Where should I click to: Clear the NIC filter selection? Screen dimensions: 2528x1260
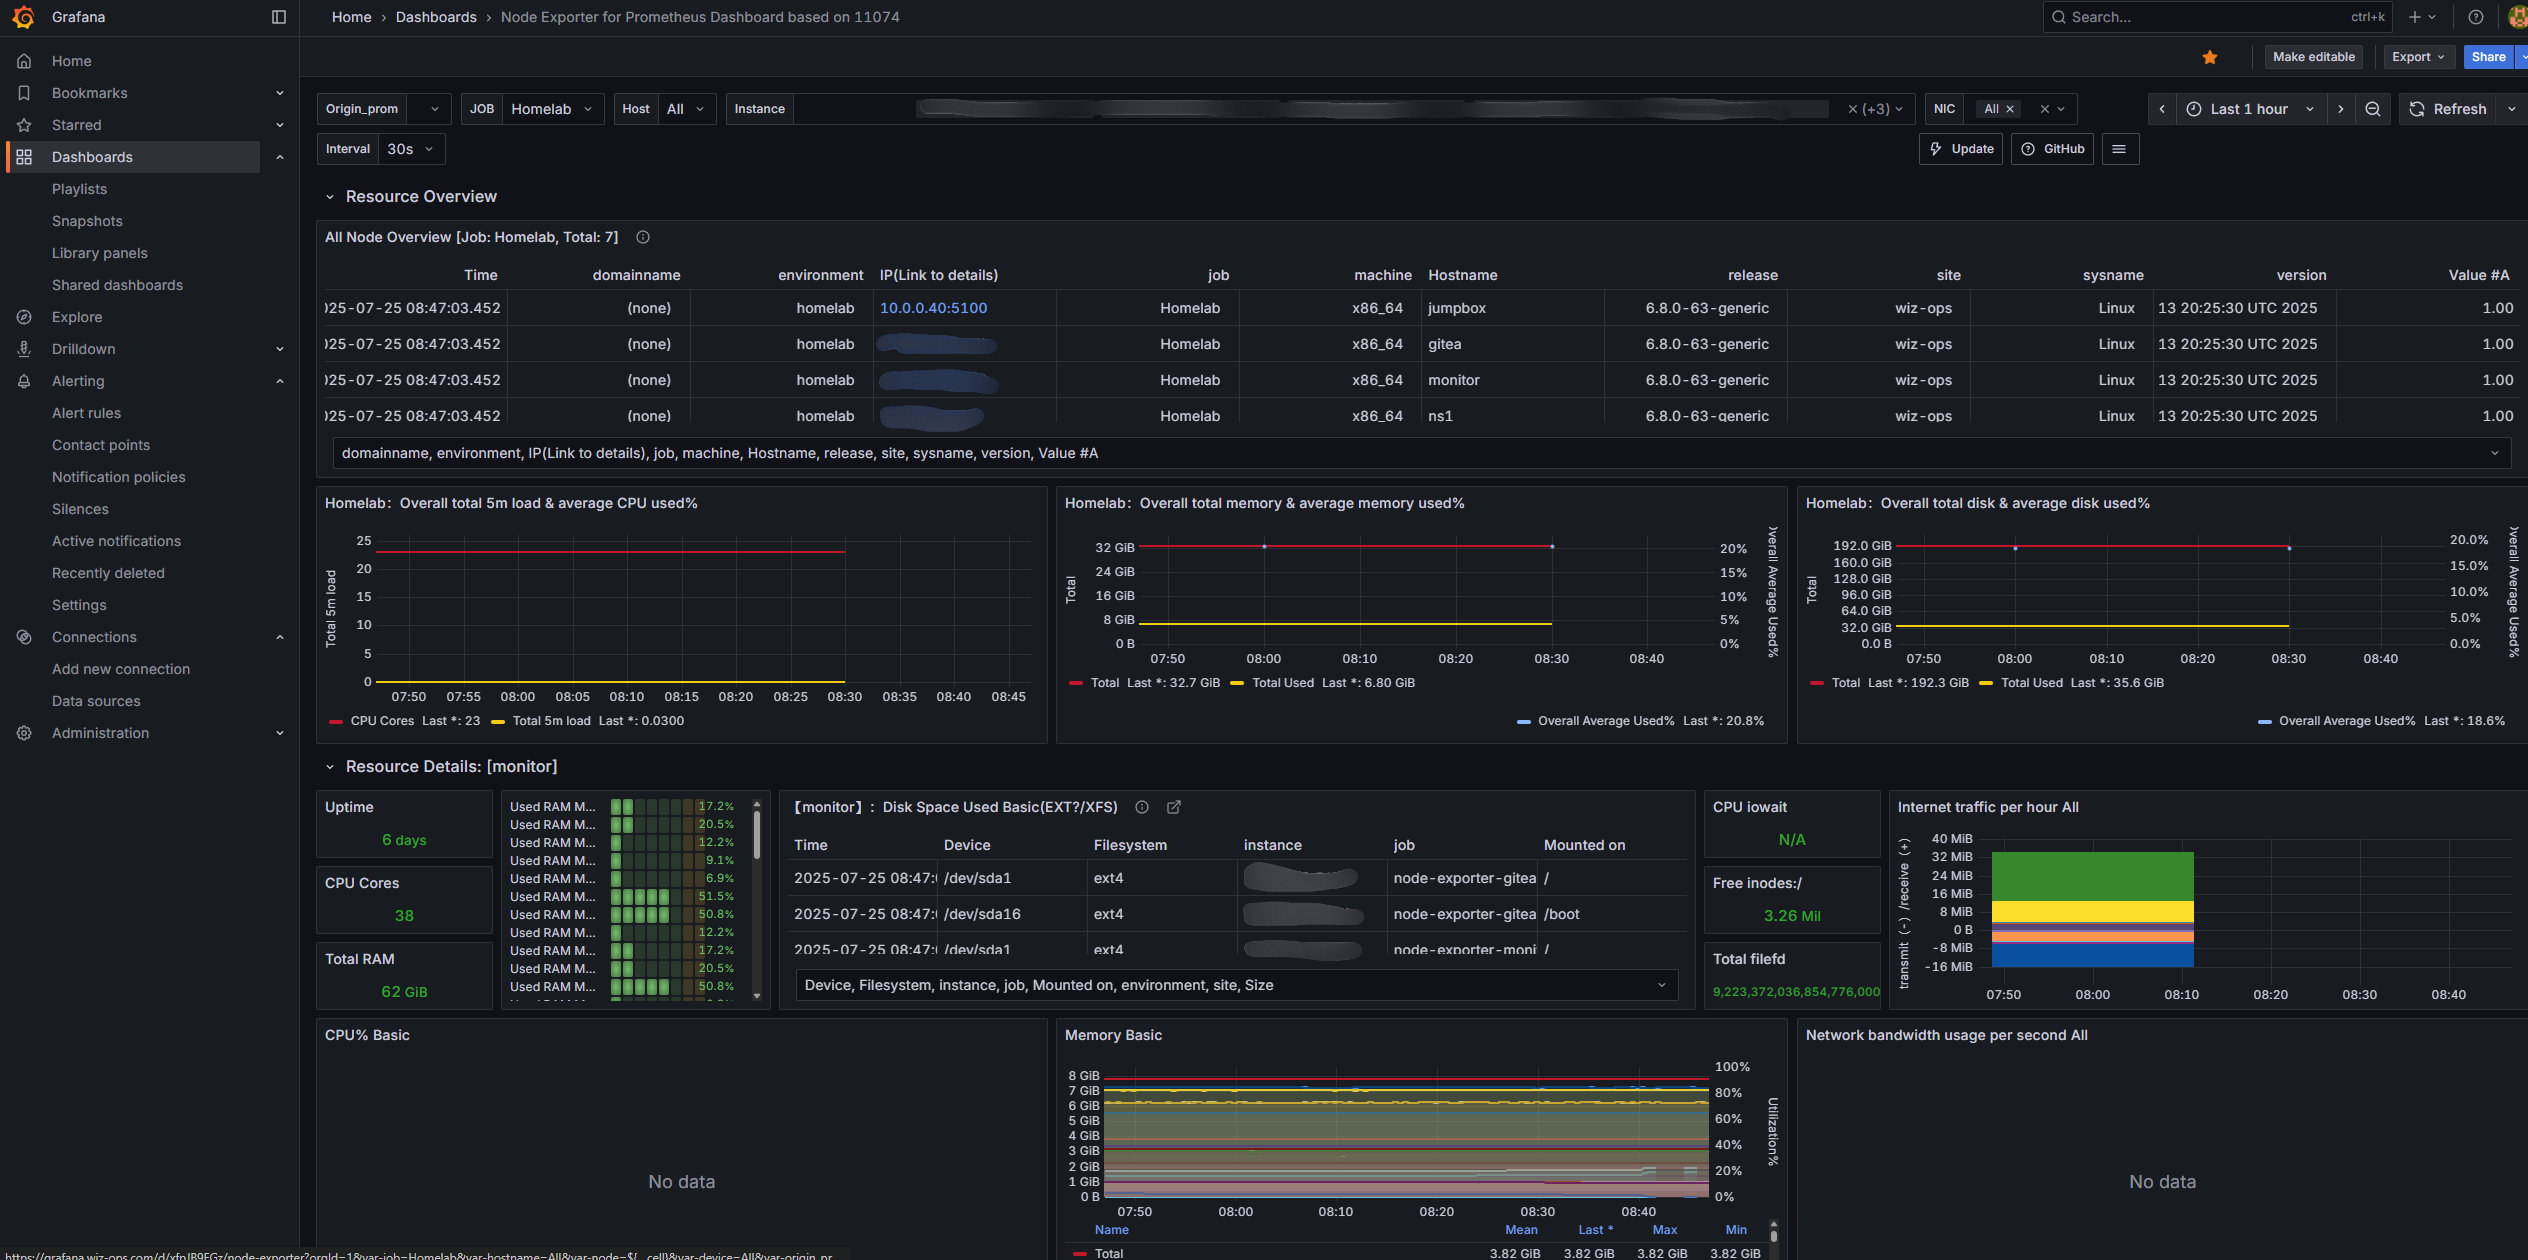[x=2044, y=109]
